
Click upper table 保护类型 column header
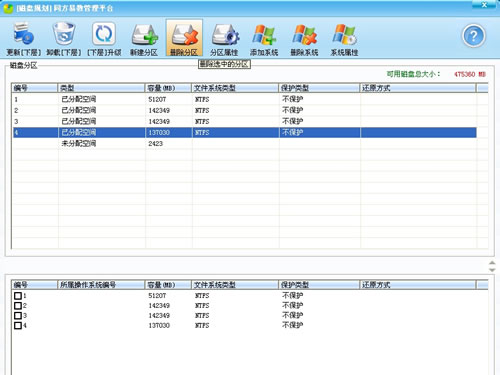[319, 88]
